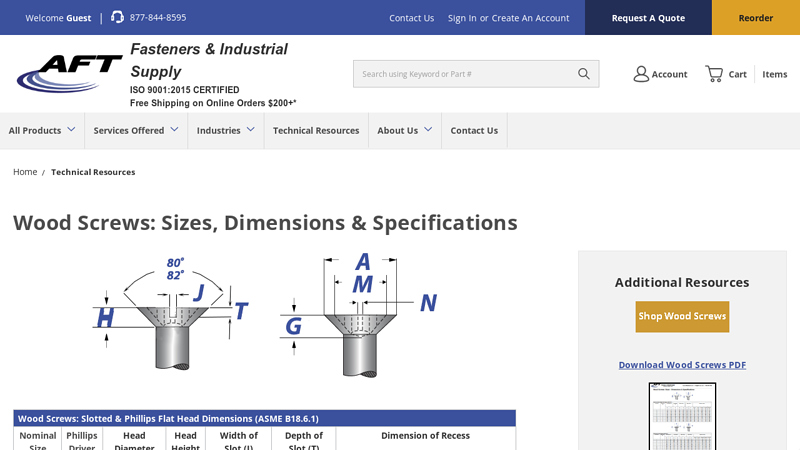Screen dimensions: 800x450
Task: Expand the Industries chevron
Action: click(251, 130)
